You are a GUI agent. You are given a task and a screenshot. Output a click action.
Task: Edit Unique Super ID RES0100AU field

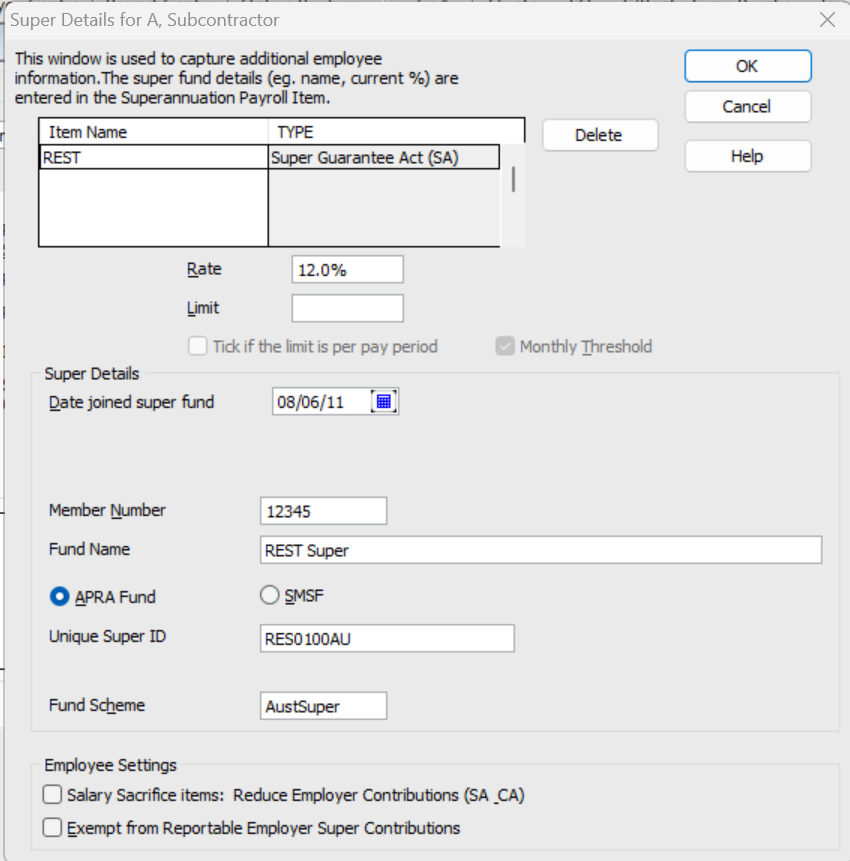387,639
